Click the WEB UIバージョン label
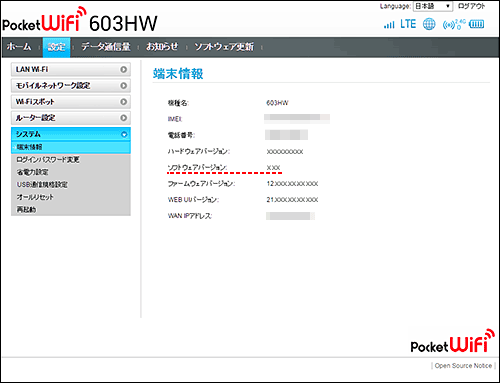Viewport: 500px width, 383px height. pyautogui.click(x=193, y=200)
